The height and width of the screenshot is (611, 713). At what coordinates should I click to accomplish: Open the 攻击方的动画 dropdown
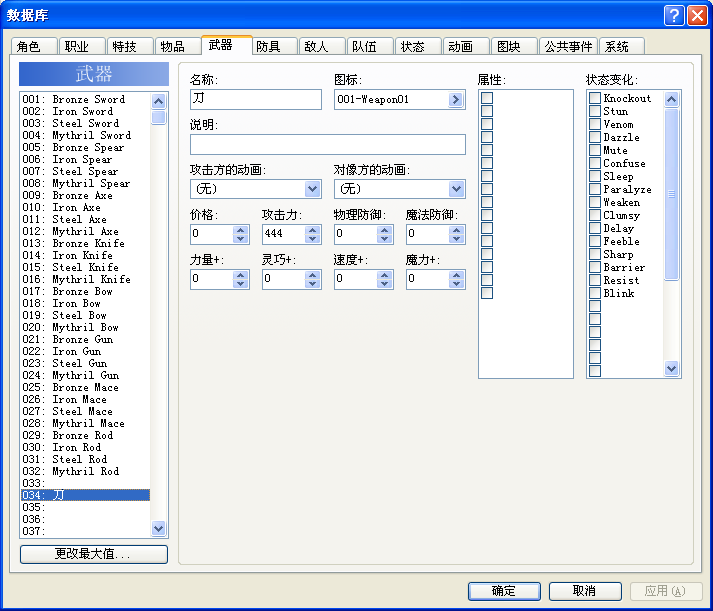[312, 189]
